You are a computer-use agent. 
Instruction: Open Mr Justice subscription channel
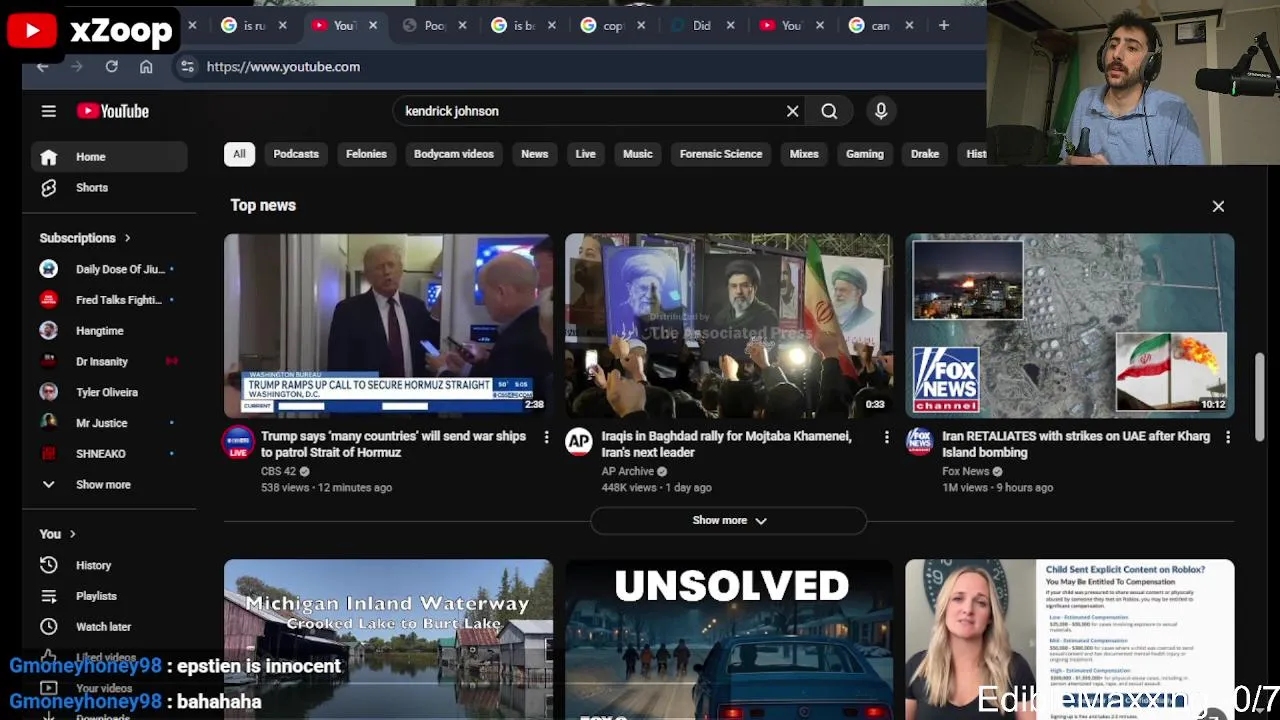tap(110, 423)
